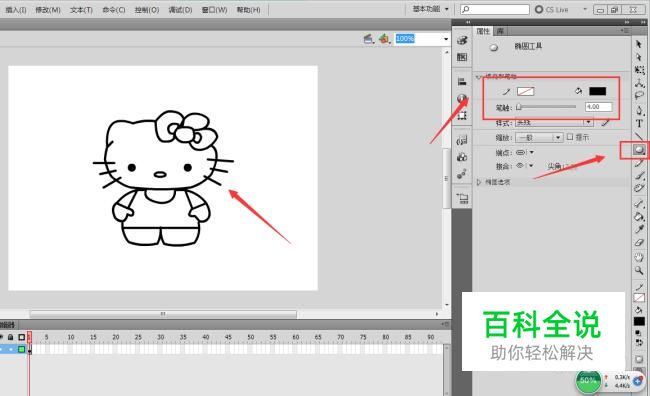The height and width of the screenshot is (396, 650).
Task: Open the 端点 cap style dropdown
Action: (524, 153)
